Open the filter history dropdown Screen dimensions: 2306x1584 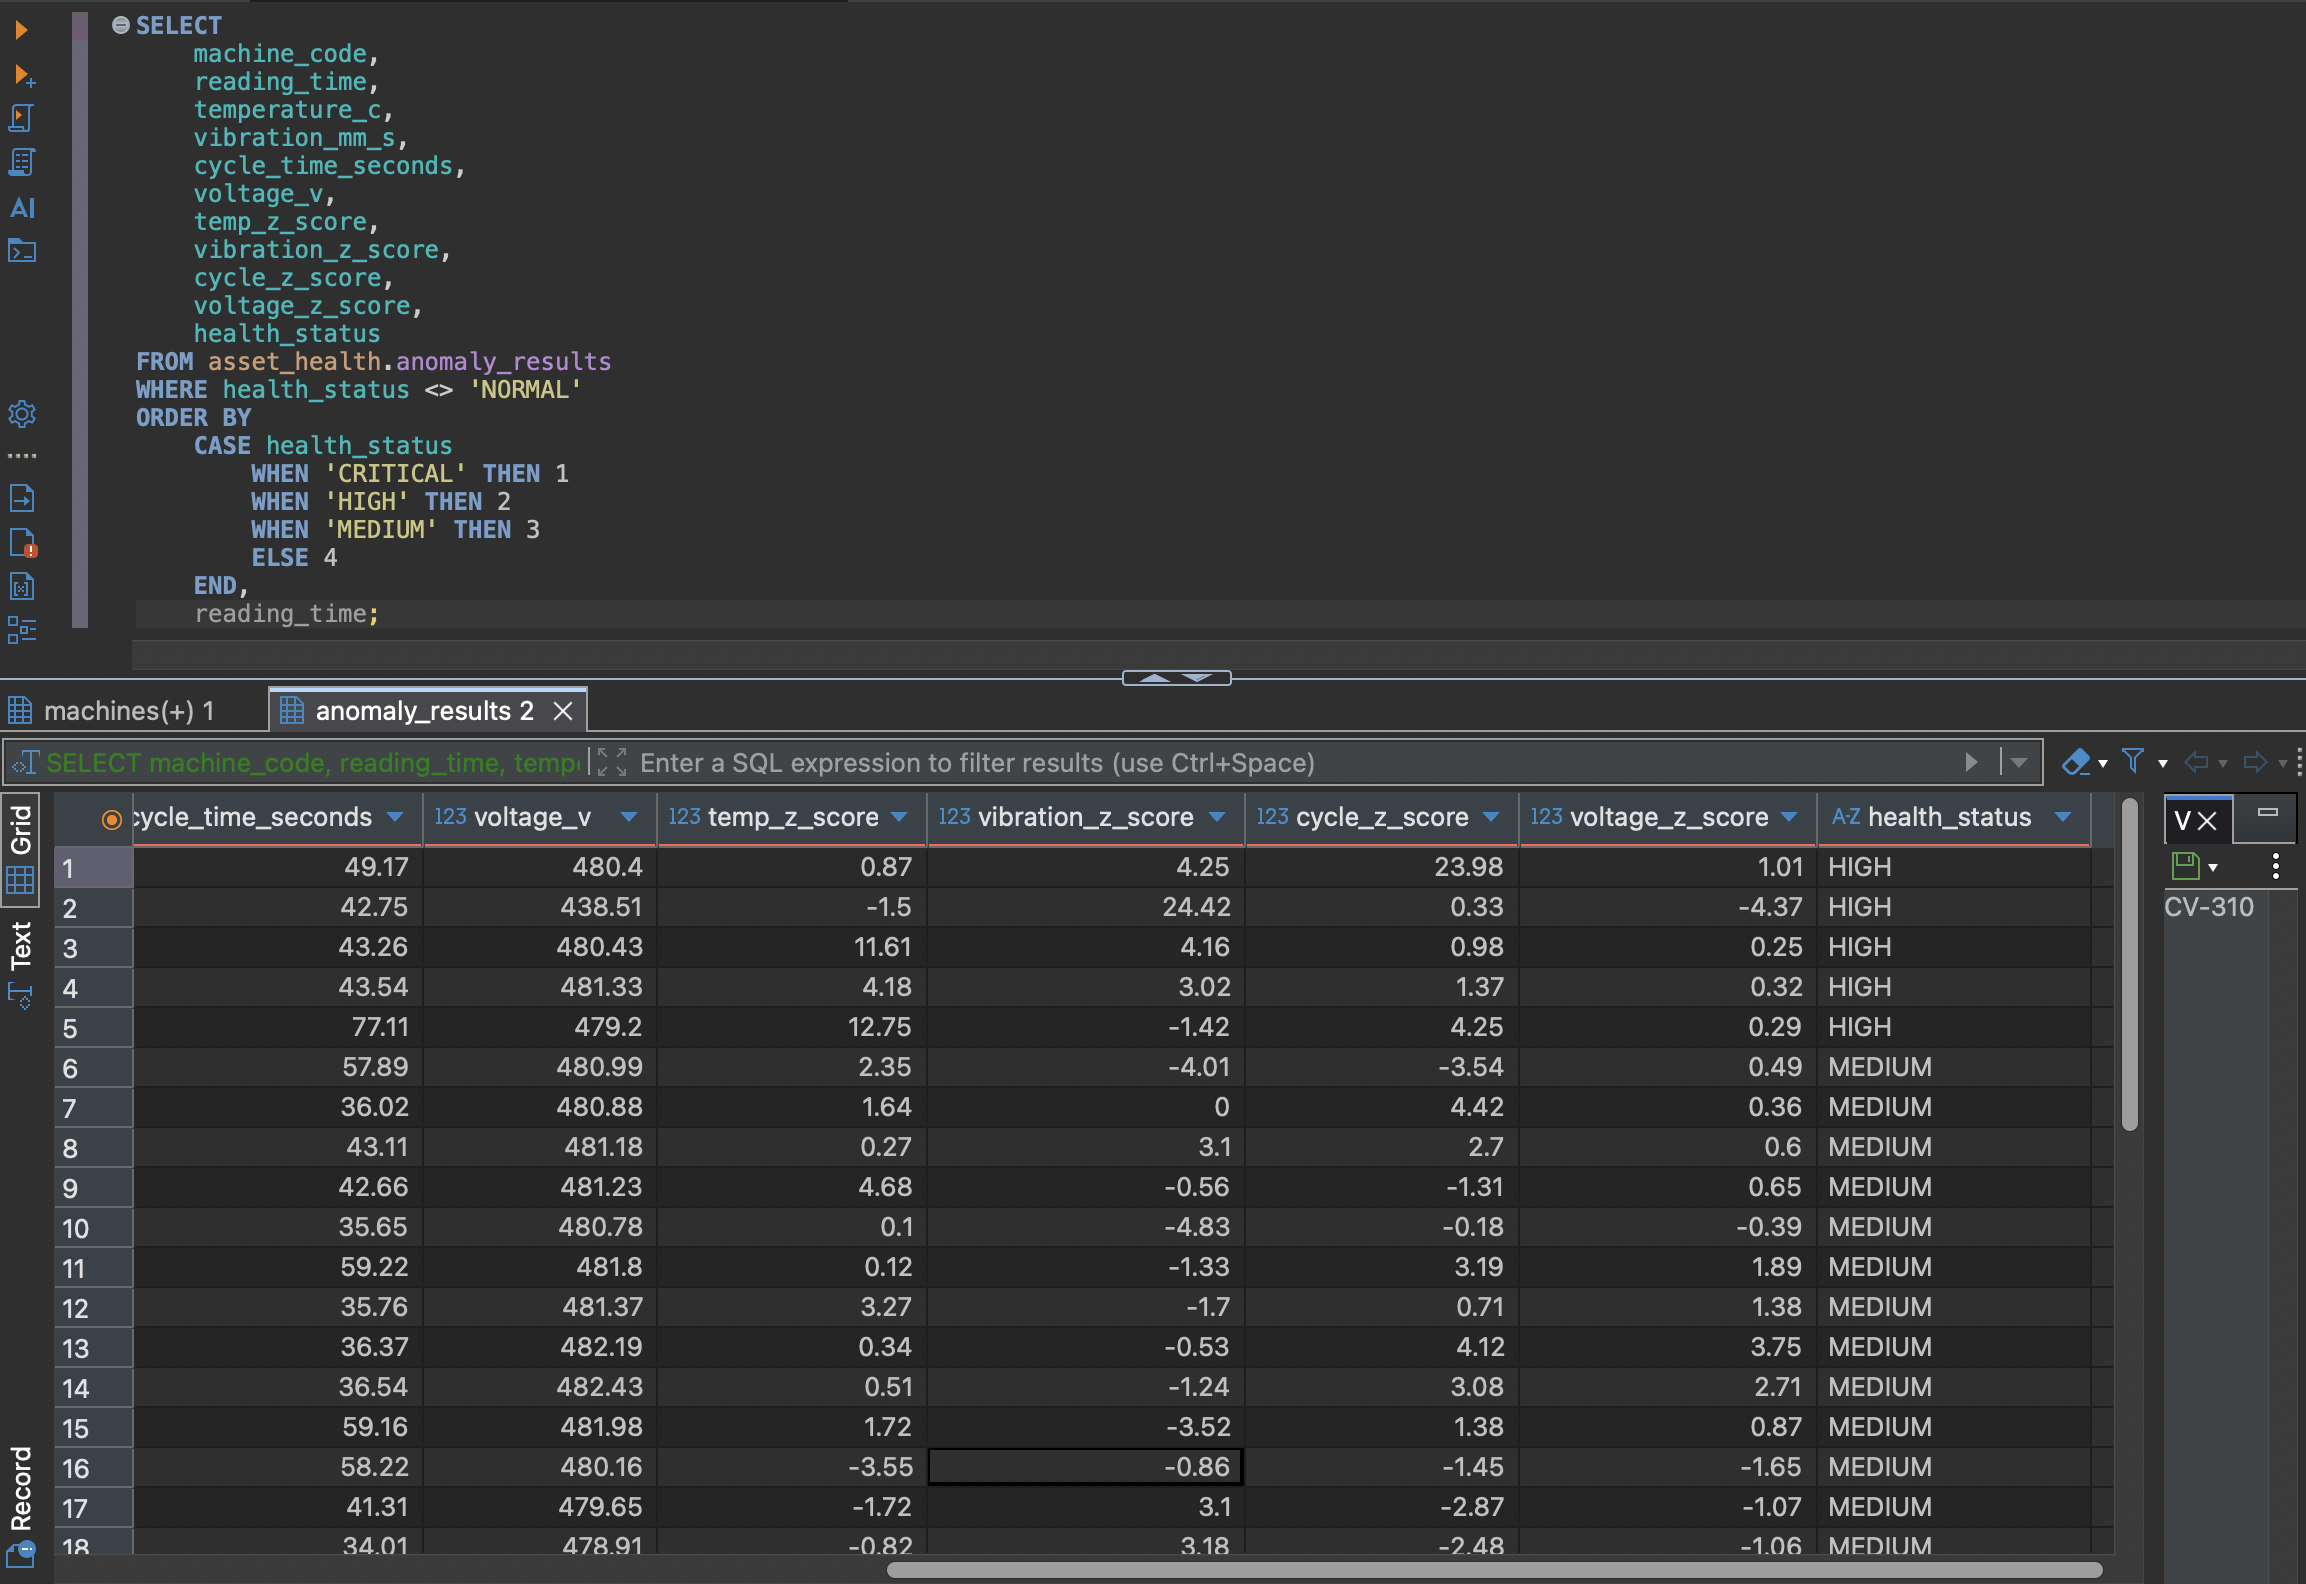(2019, 762)
